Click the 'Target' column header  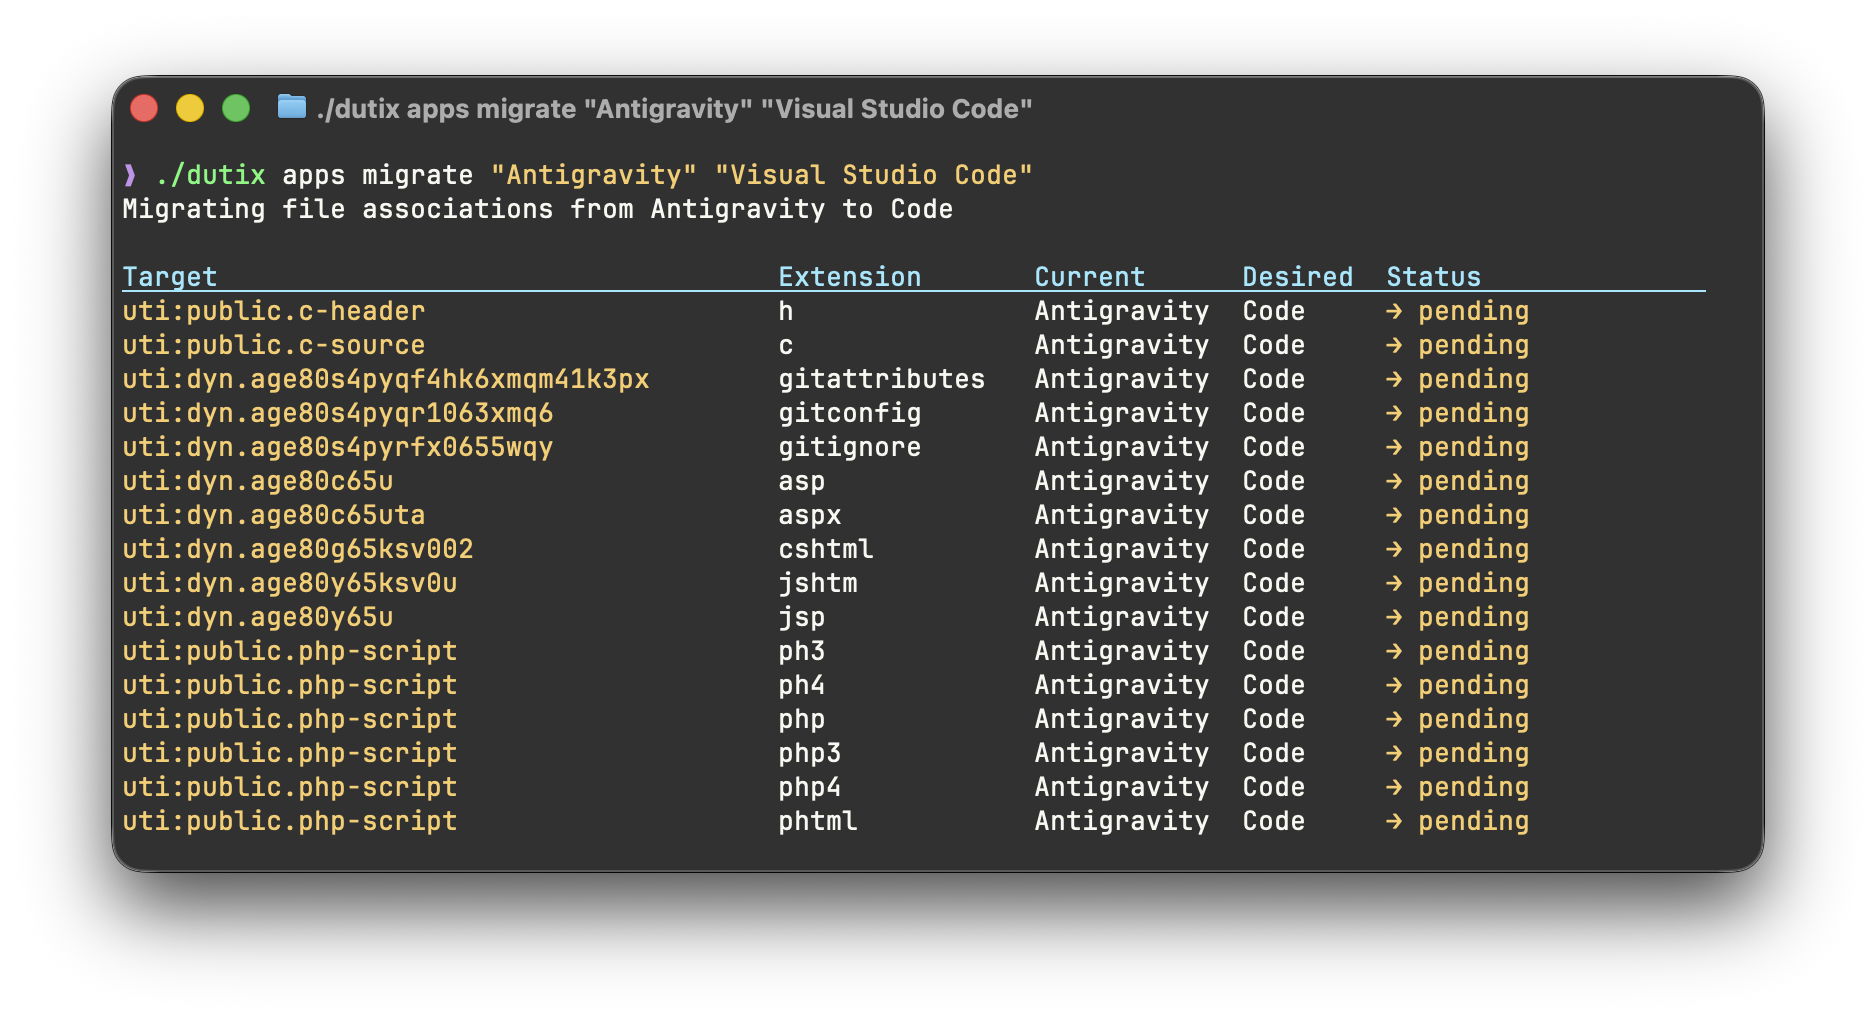coord(170,277)
